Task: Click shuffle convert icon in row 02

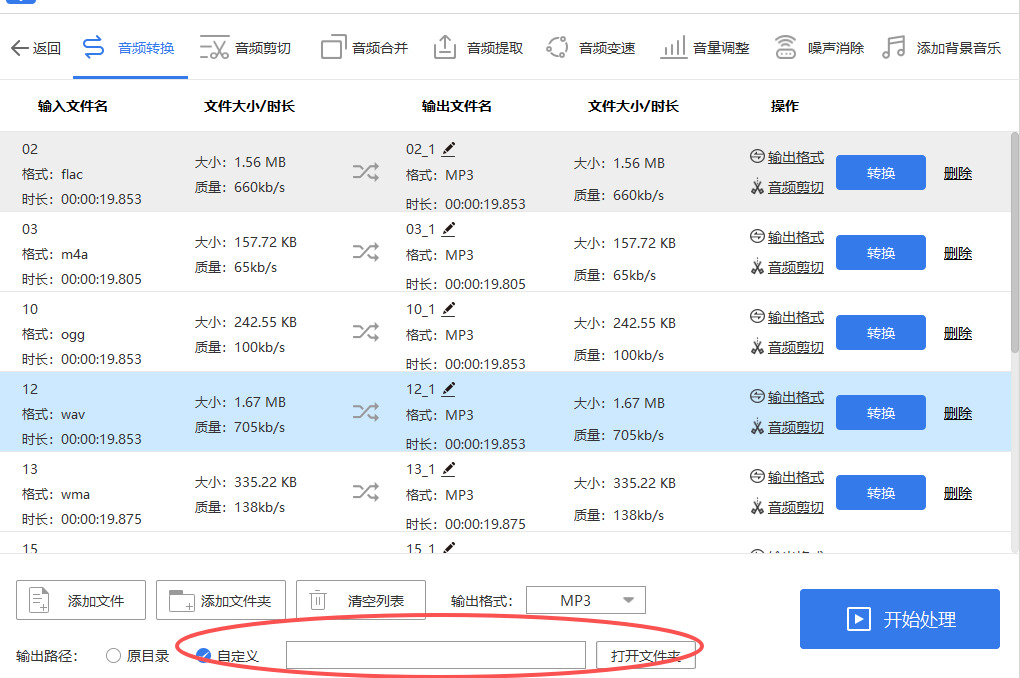Action: pyautogui.click(x=366, y=172)
